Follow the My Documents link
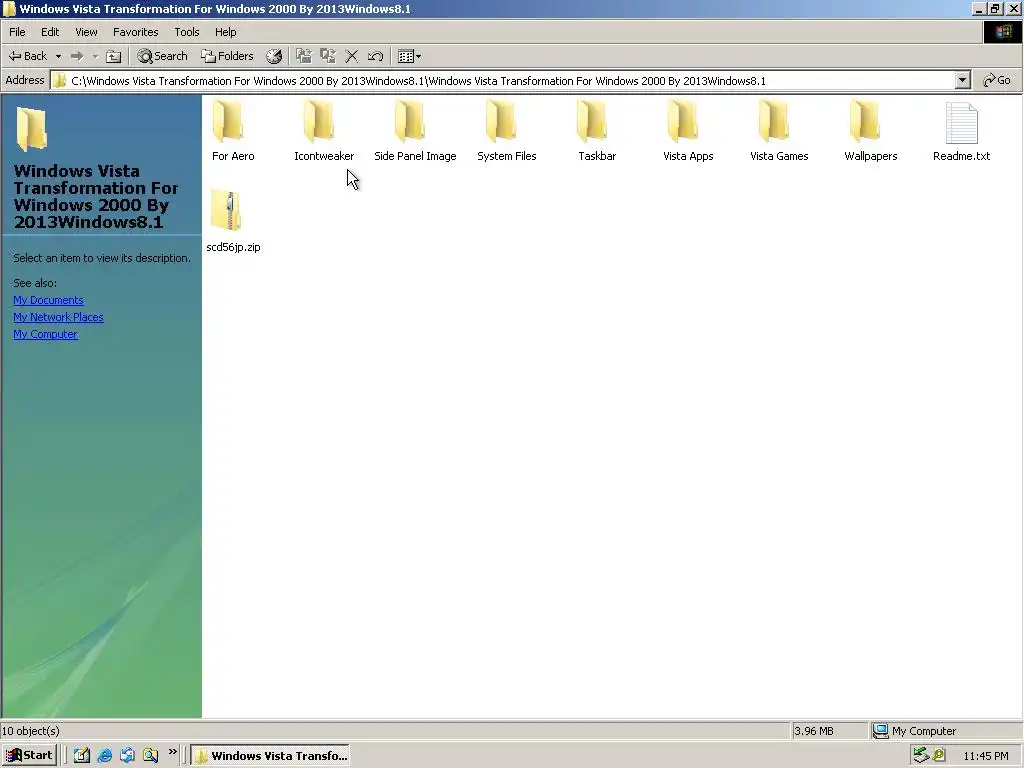 (x=48, y=300)
